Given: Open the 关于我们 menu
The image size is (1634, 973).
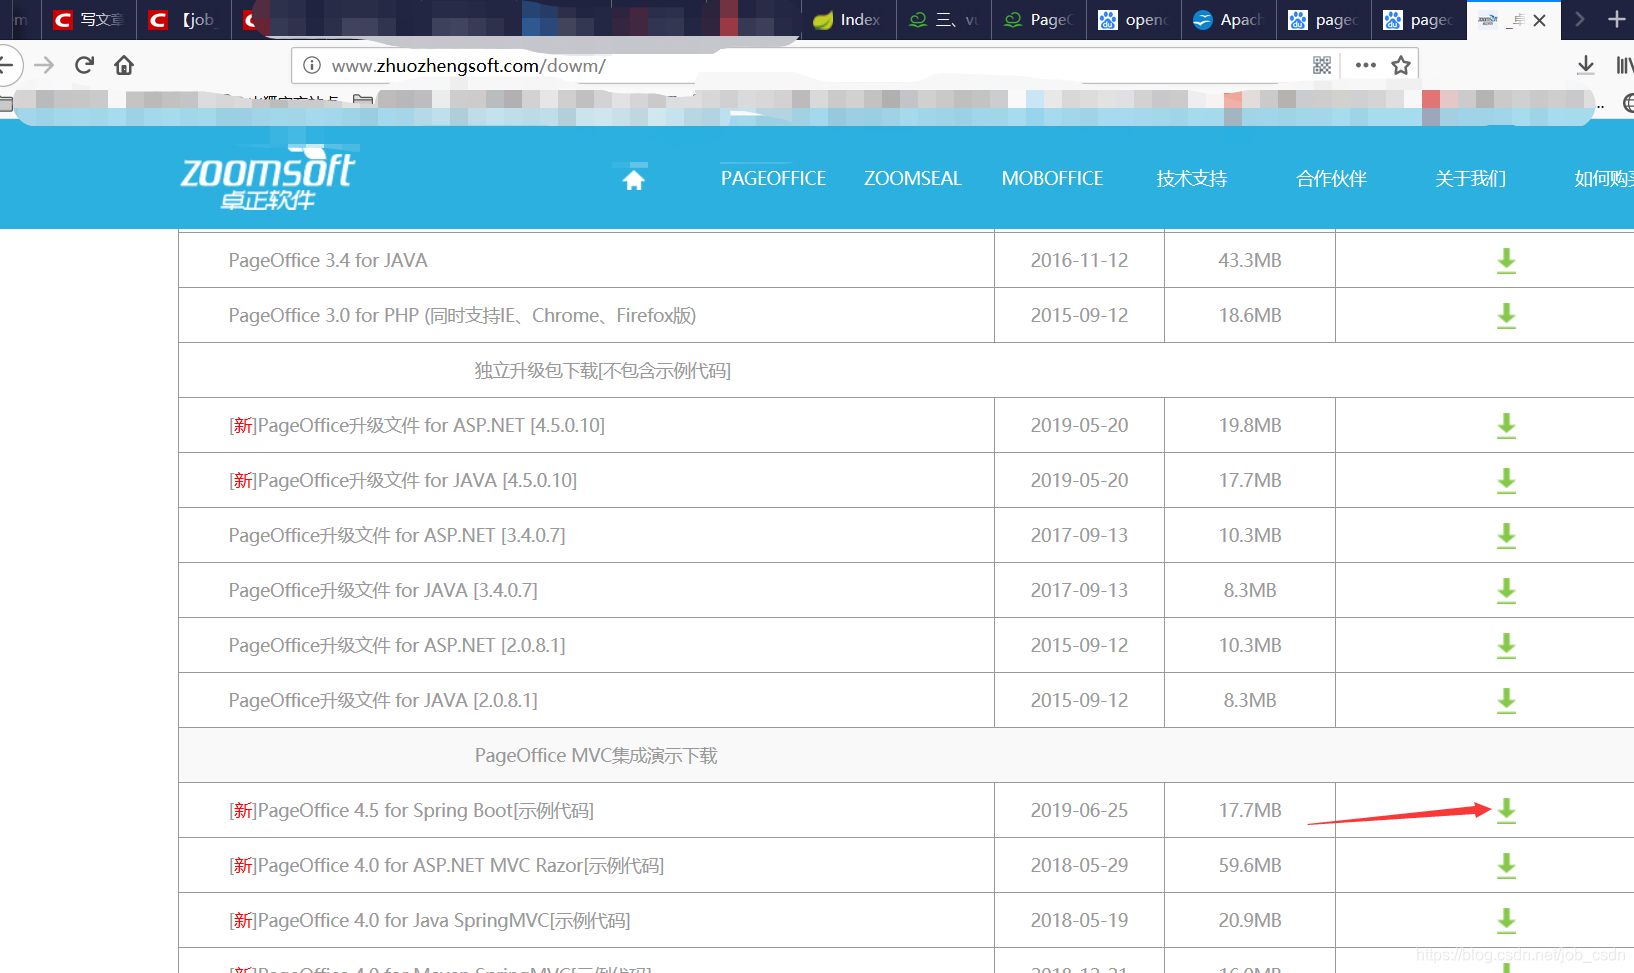Looking at the screenshot, I should 1470,178.
